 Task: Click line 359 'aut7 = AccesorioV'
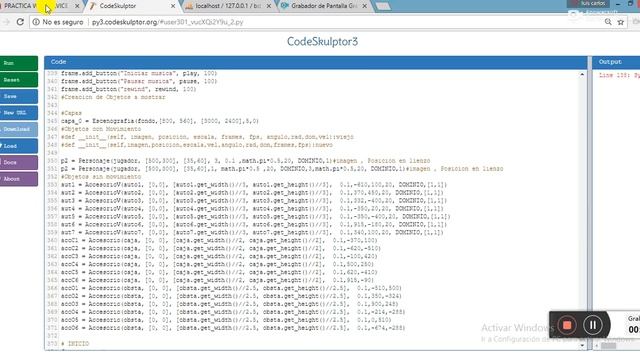coord(252,233)
